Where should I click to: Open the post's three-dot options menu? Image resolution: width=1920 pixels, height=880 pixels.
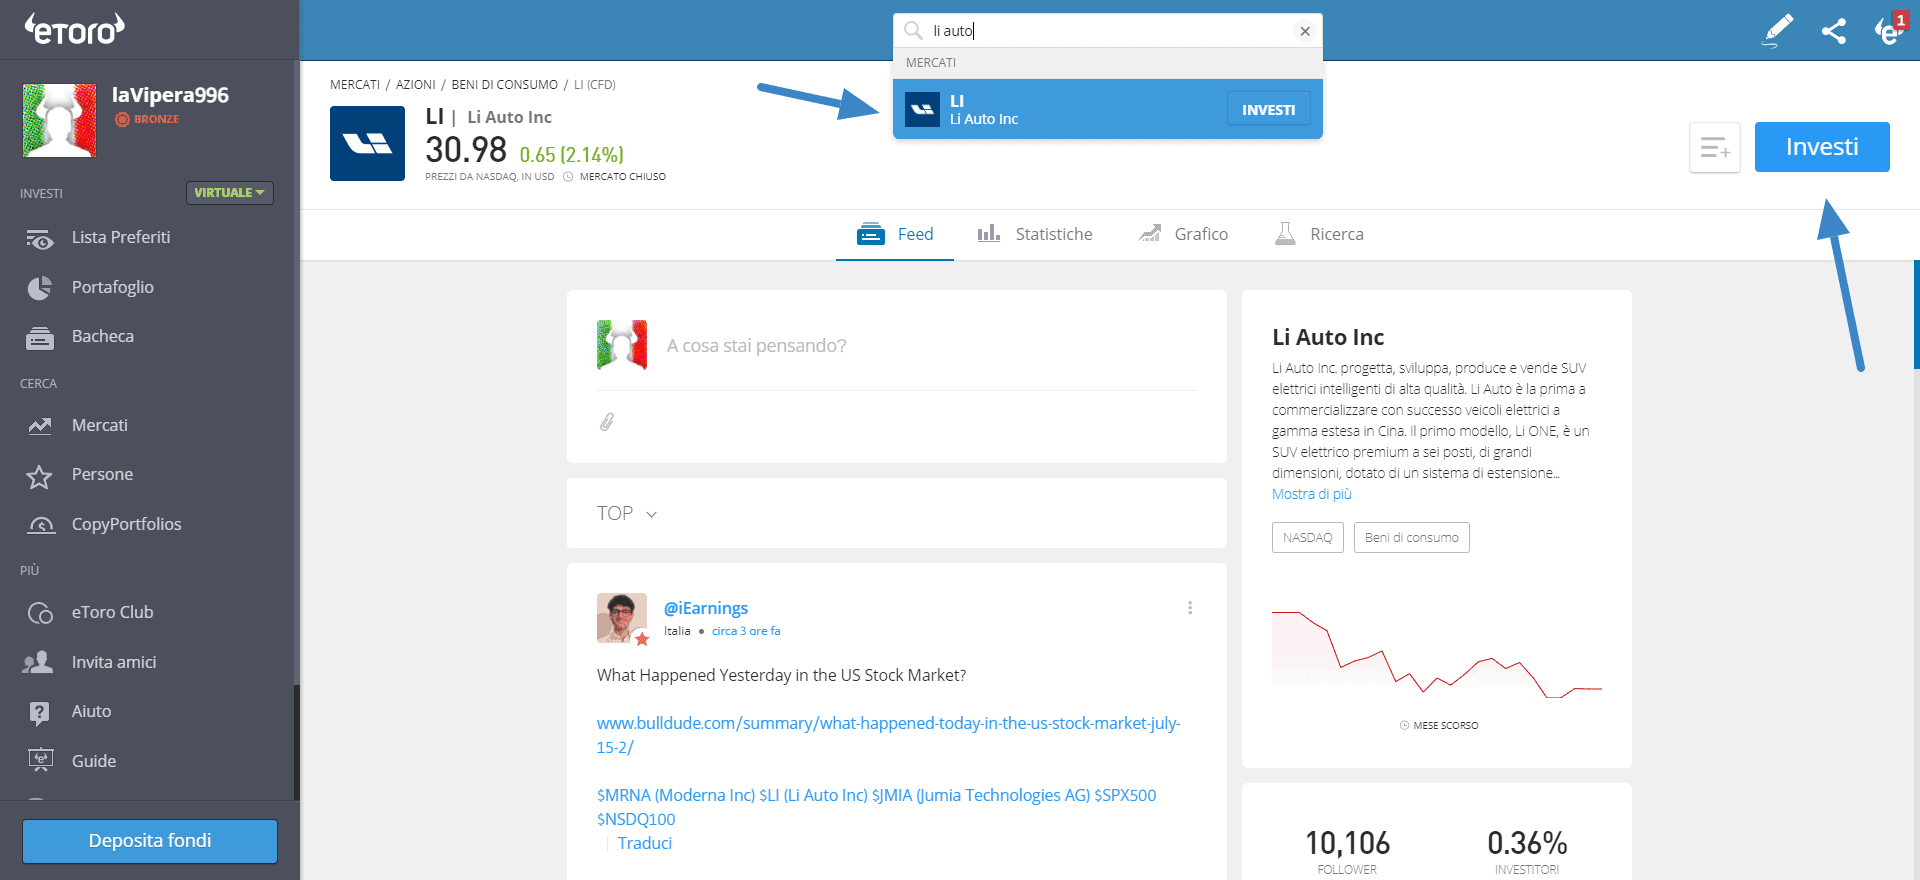click(1190, 608)
